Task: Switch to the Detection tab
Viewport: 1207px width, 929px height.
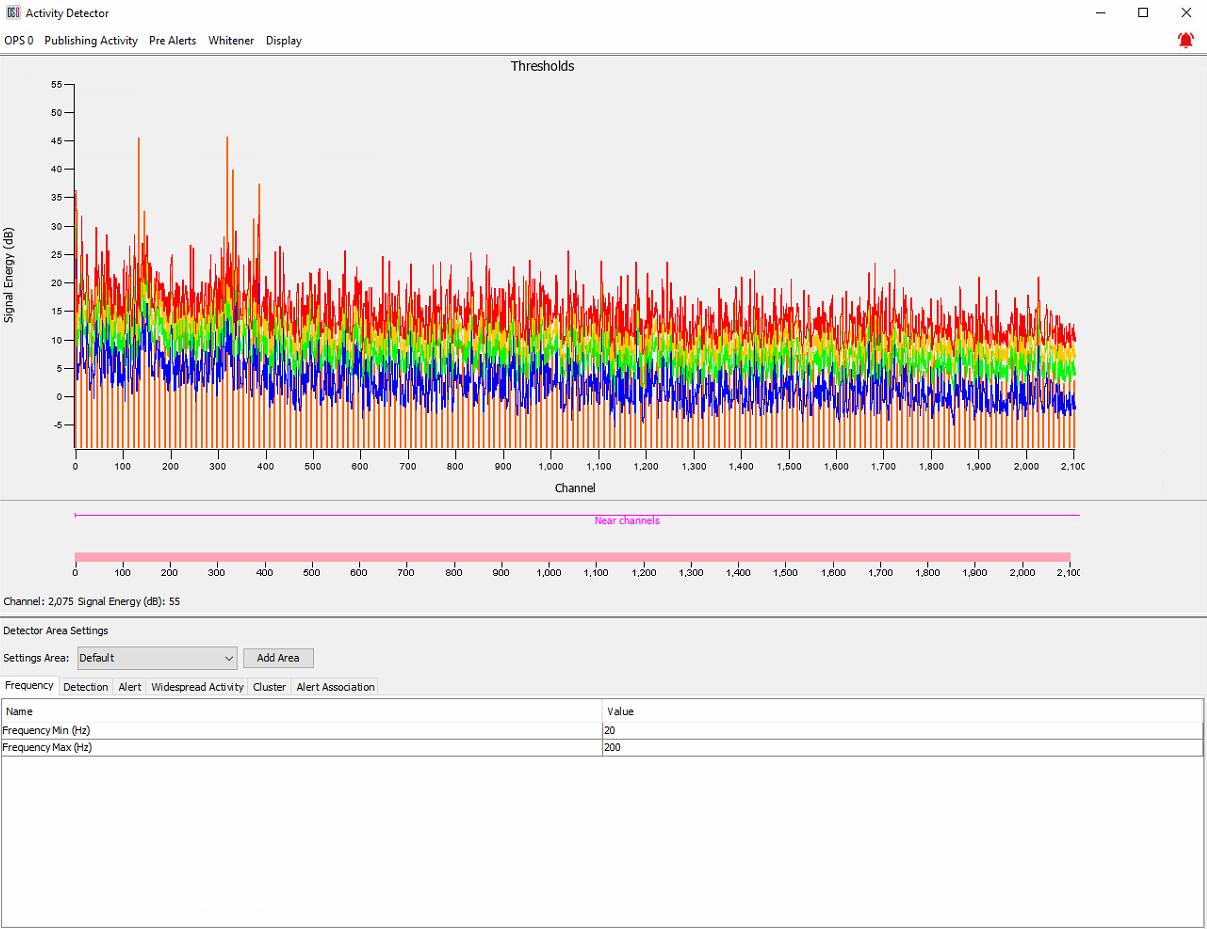Action: pyautogui.click(x=86, y=687)
